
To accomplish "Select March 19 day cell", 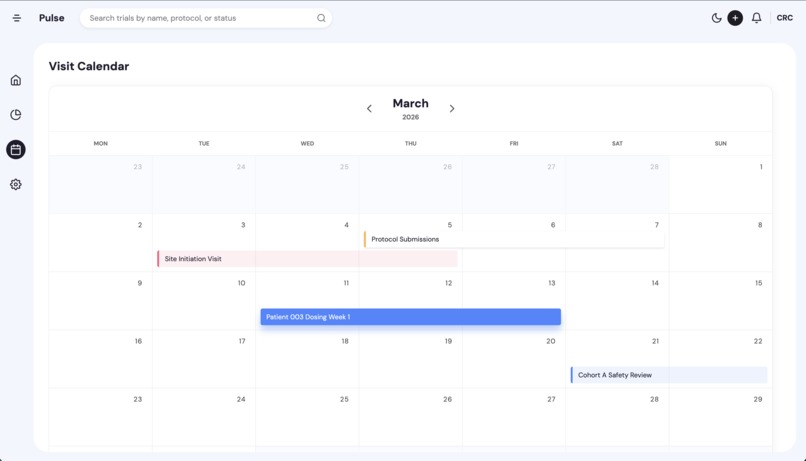I will click(411, 359).
